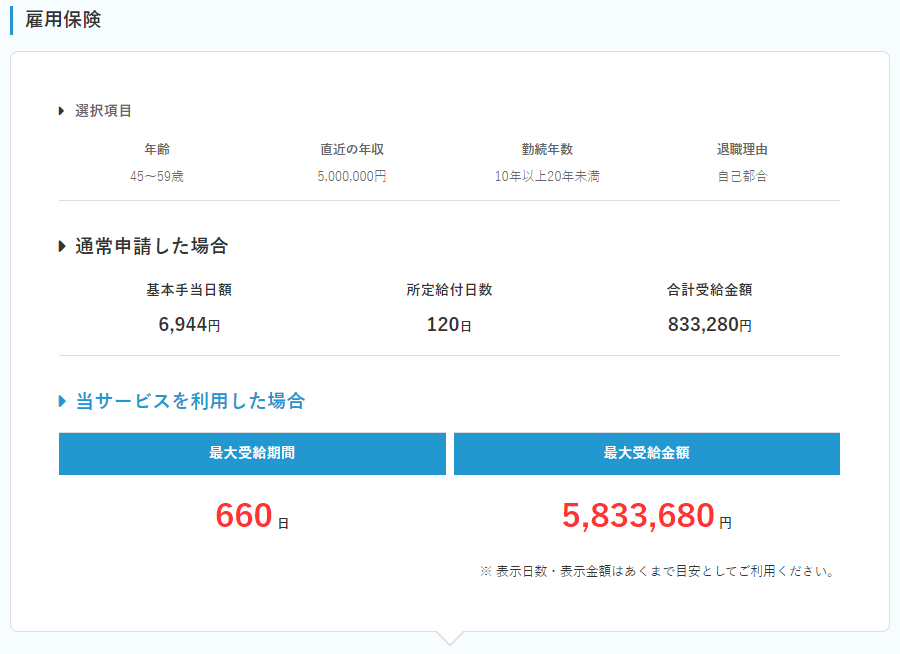
Task: Click the 最大受給期間 blue header
Action: [x=253, y=454]
